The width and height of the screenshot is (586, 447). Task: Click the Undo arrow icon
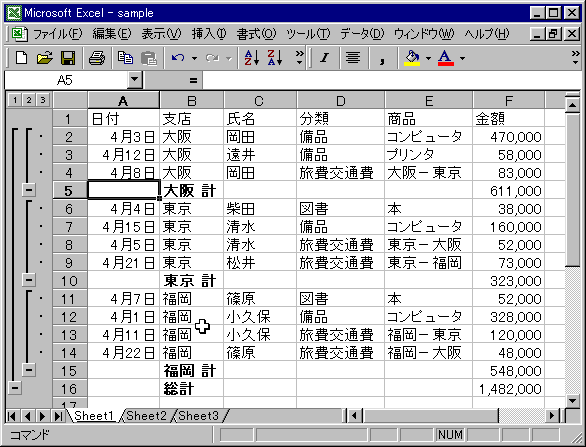click(178, 58)
